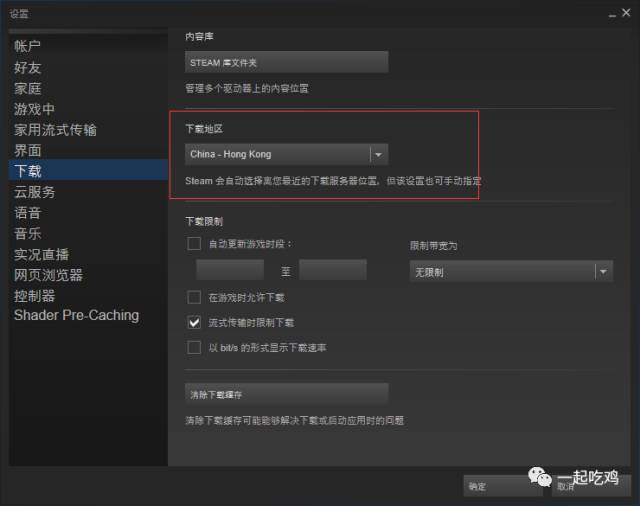The height and width of the screenshot is (506, 640).
Task: Select the 下载 sidebar entry
Action: pyautogui.click(x=88, y=171)
